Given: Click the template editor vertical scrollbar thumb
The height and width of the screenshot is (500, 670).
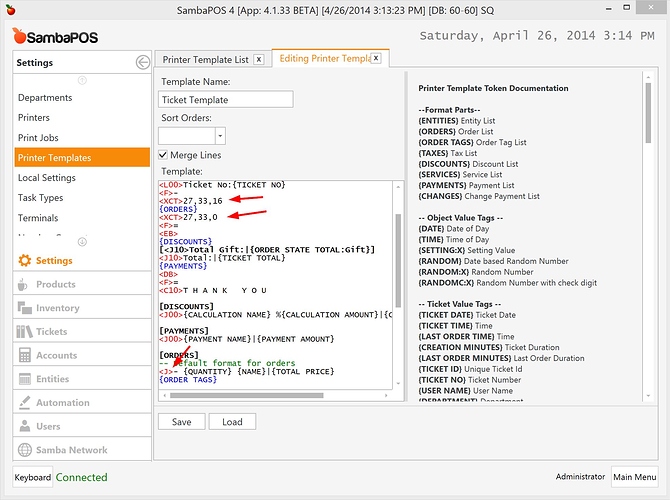Looking at the screenshot, I should pos(398,260).
